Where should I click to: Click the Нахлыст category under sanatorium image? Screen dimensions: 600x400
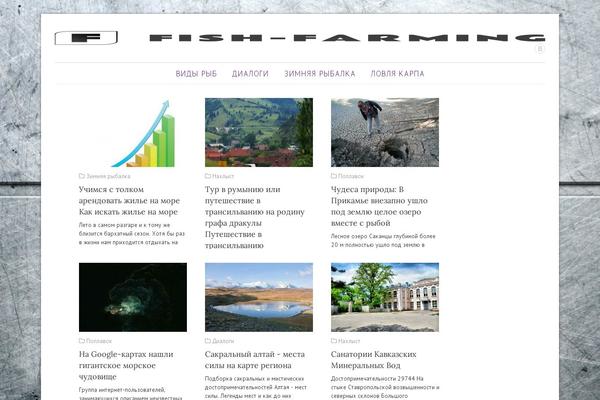coord(349,341)
